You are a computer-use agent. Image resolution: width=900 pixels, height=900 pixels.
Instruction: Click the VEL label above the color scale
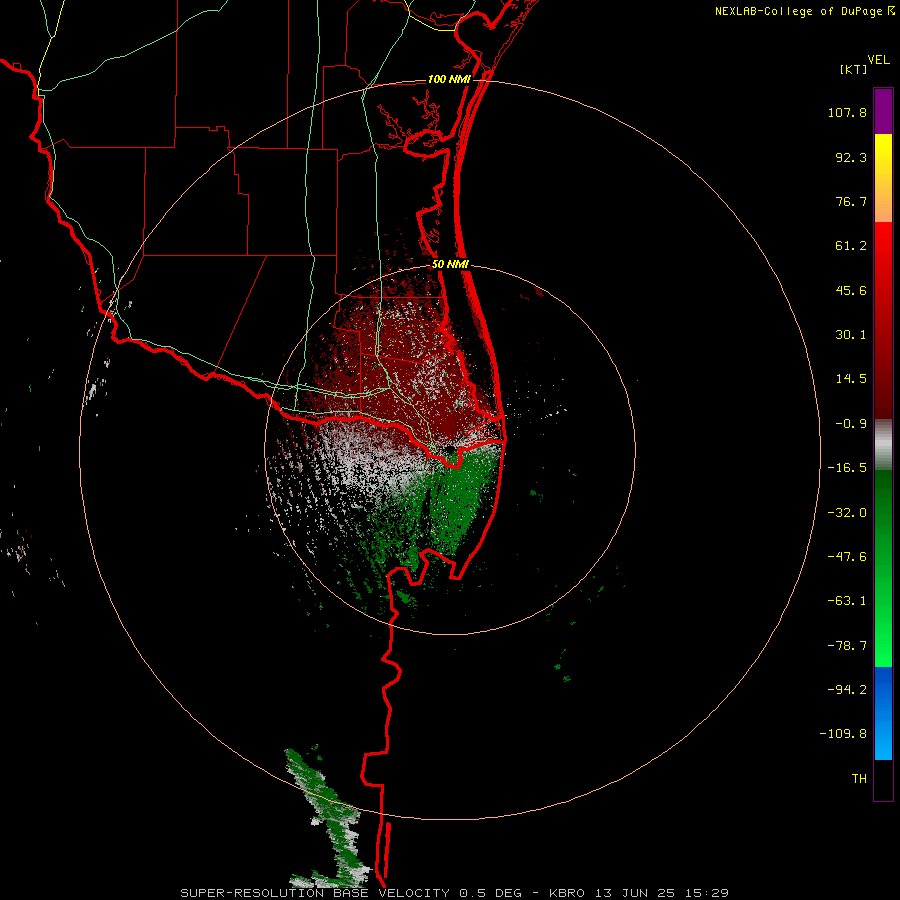click(878, 59)
